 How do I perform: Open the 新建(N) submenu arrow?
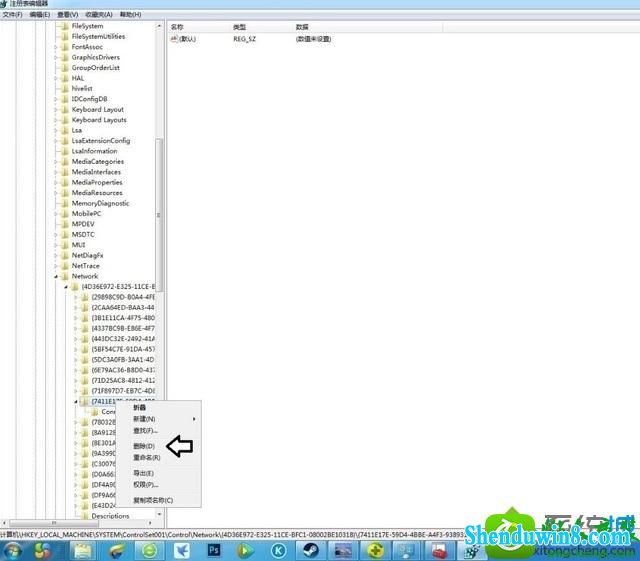click(194, 419)
